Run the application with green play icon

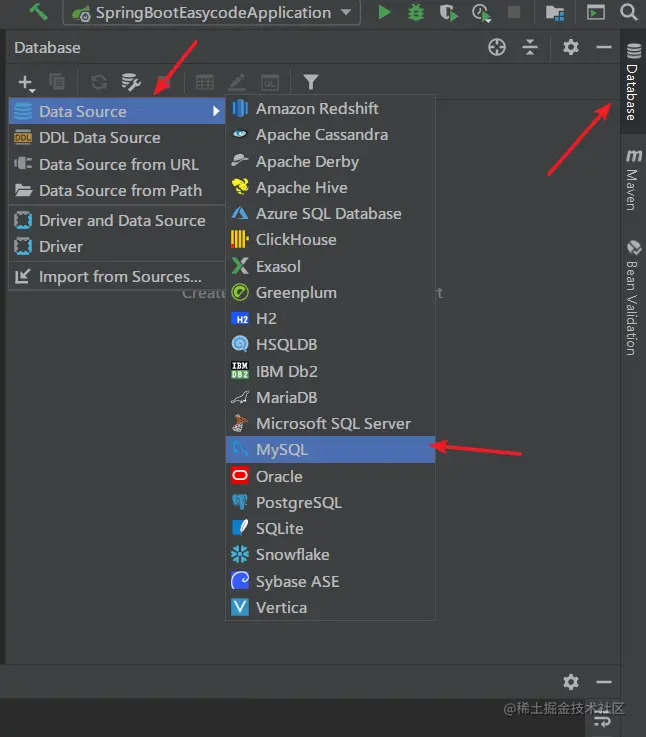pos(384,12)
